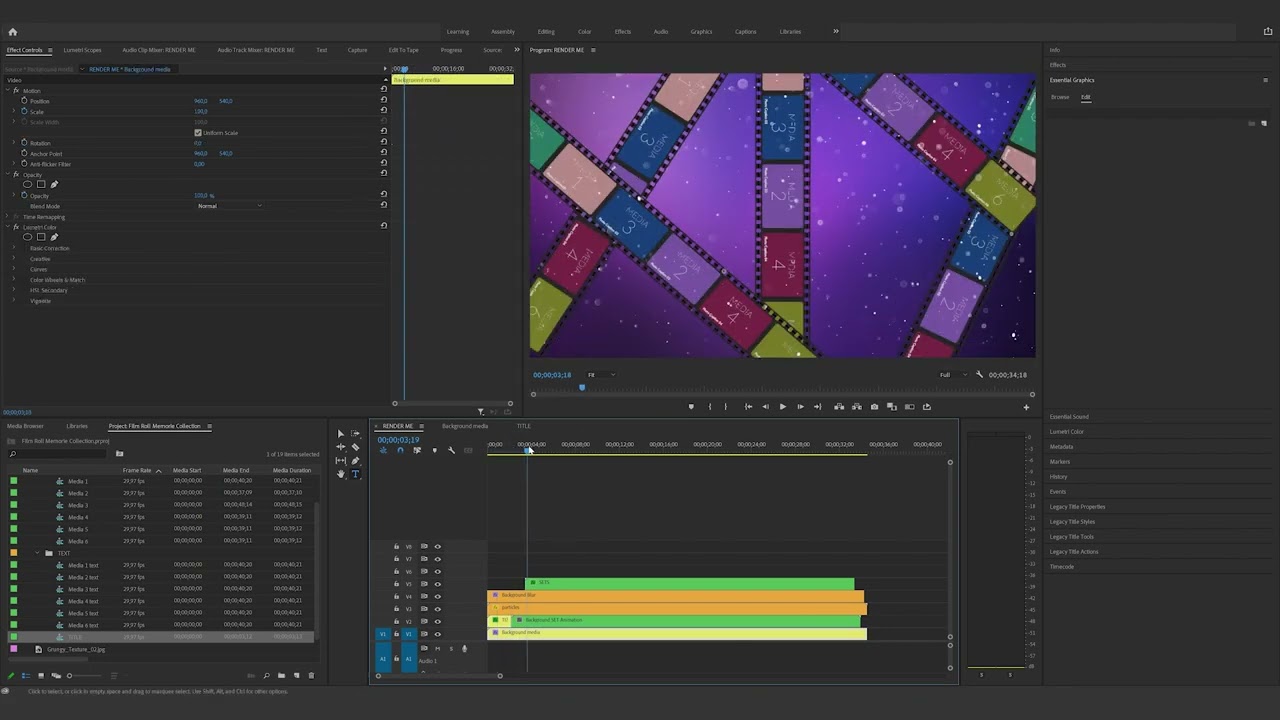The image size is (1280, 720).
Task: Open Program Monitor wrench settings
Action: [979, 375]
